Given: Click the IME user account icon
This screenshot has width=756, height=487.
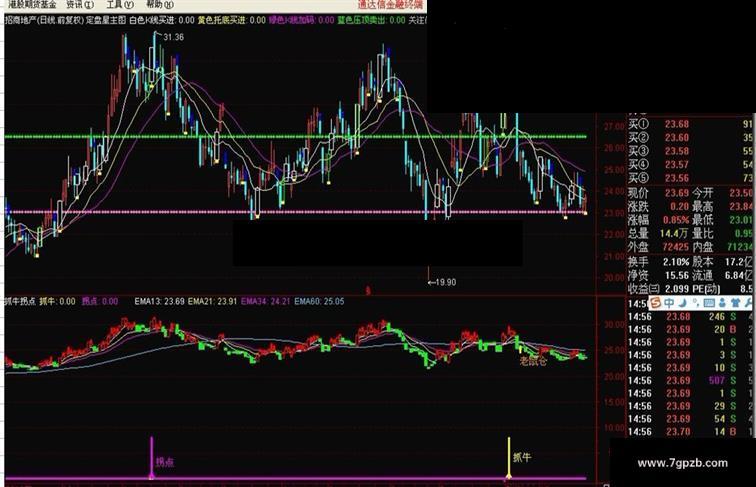Looking at the screenshot, I should [722, 303].
